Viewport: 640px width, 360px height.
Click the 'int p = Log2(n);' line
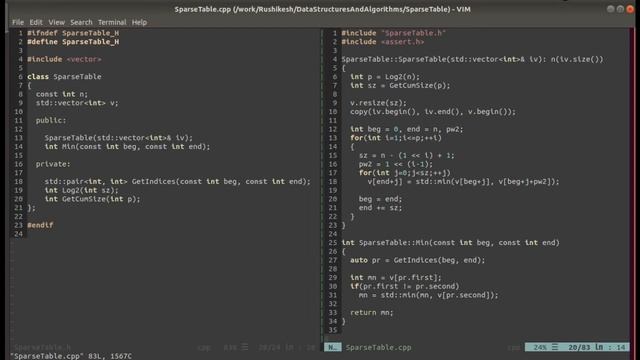pyautogui.click(x=385, y=77)
